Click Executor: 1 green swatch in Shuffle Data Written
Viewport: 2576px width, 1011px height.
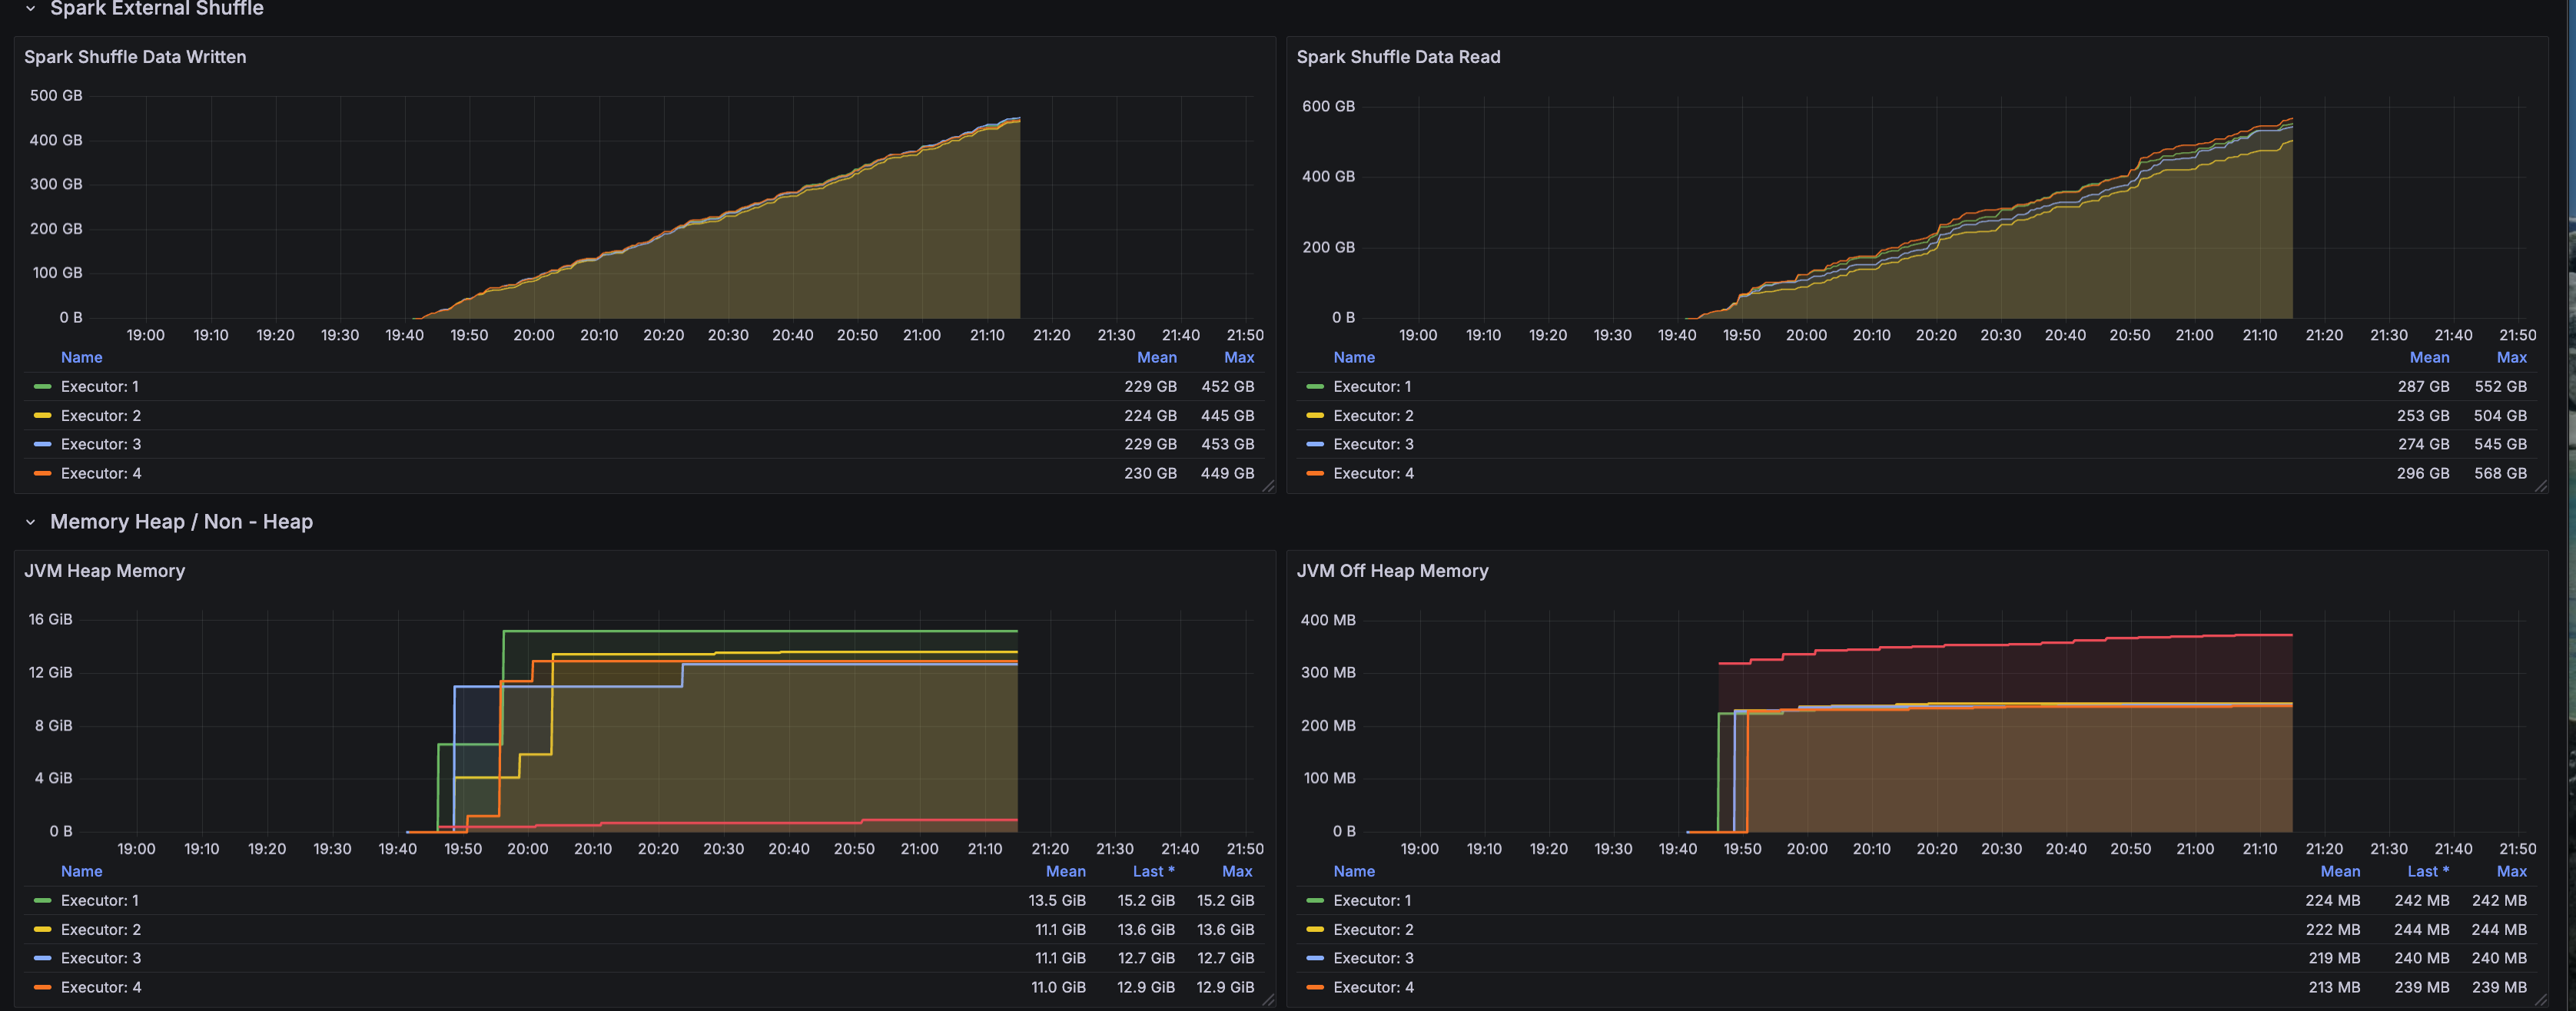[x=42, y=387]
